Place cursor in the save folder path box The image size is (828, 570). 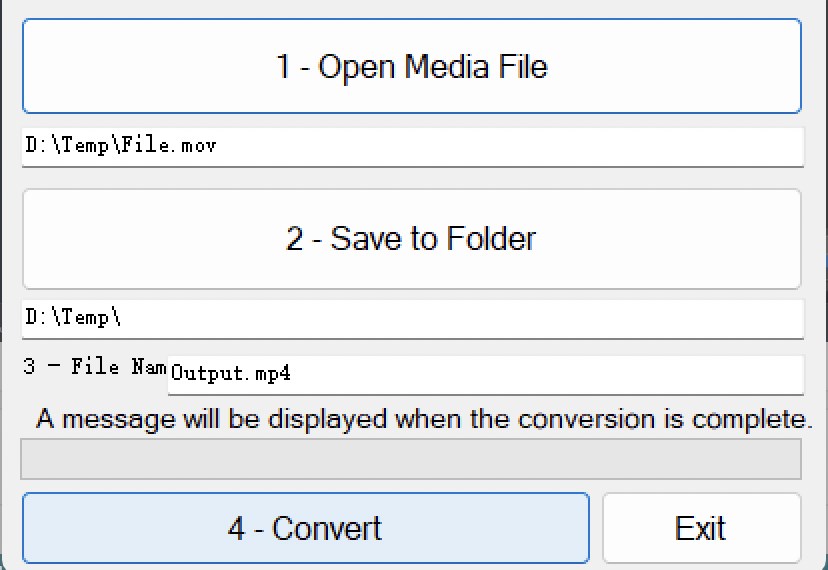412,319
